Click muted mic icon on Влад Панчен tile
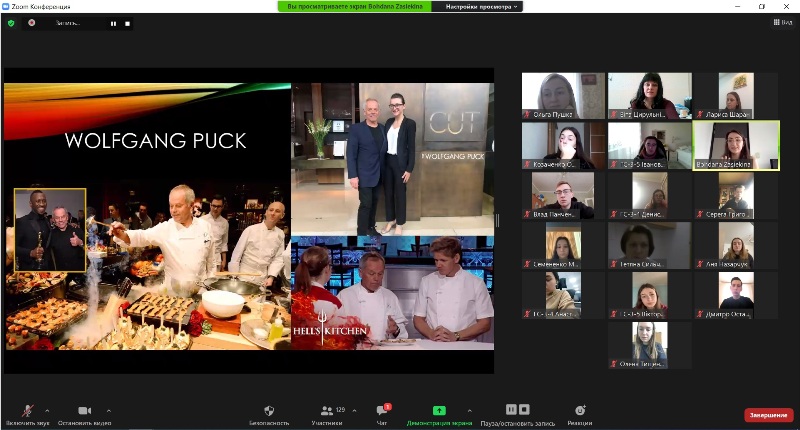Viewport: 800px width, 430px height. click(x=528, y=214)
